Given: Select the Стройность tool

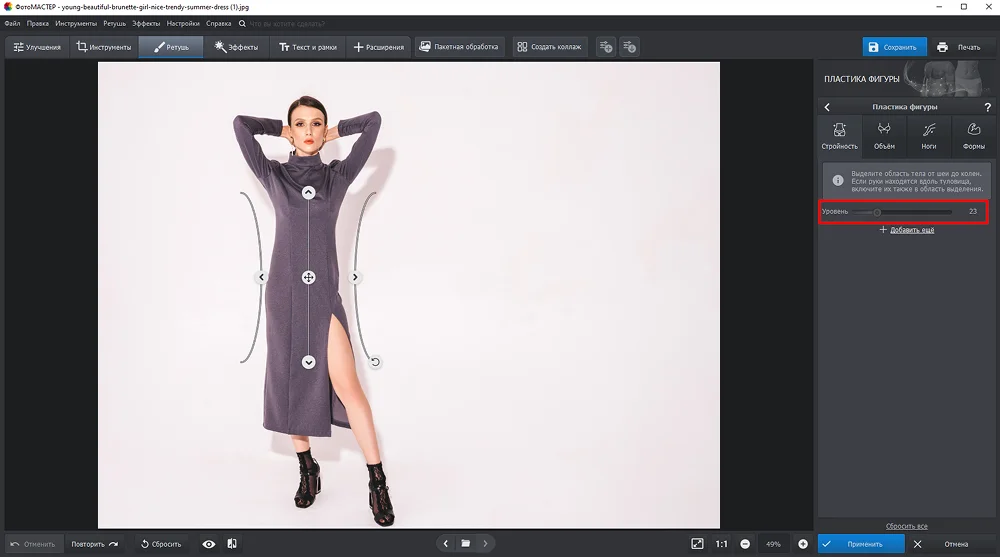Looking at the screenshot, I should [839, 136].
